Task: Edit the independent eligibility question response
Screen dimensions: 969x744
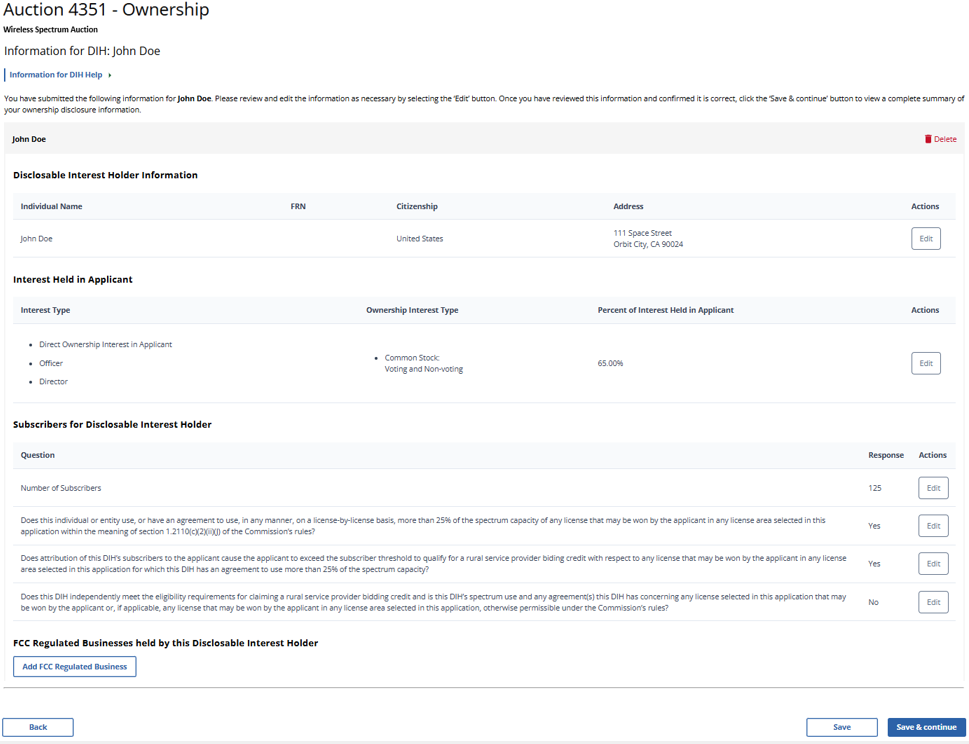Action: tap(932, 602)
